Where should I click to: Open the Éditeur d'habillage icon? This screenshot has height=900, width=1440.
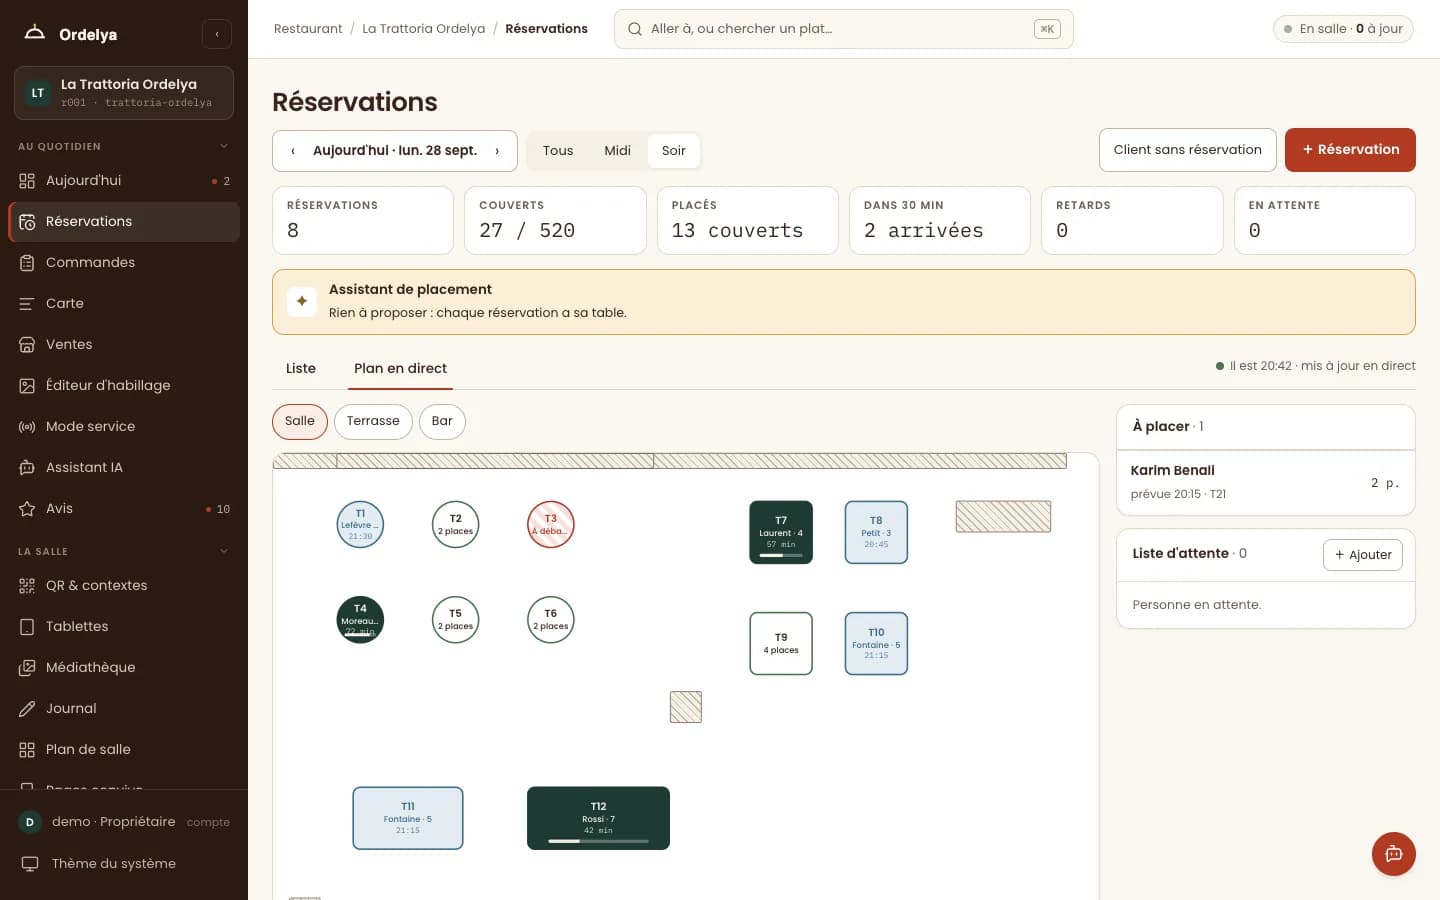(27, 386)
